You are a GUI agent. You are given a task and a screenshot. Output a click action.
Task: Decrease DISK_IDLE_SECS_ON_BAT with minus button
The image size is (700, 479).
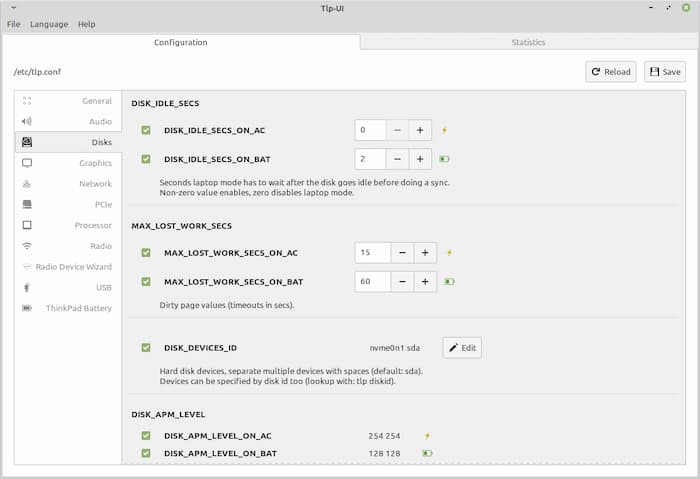(397, 159)
